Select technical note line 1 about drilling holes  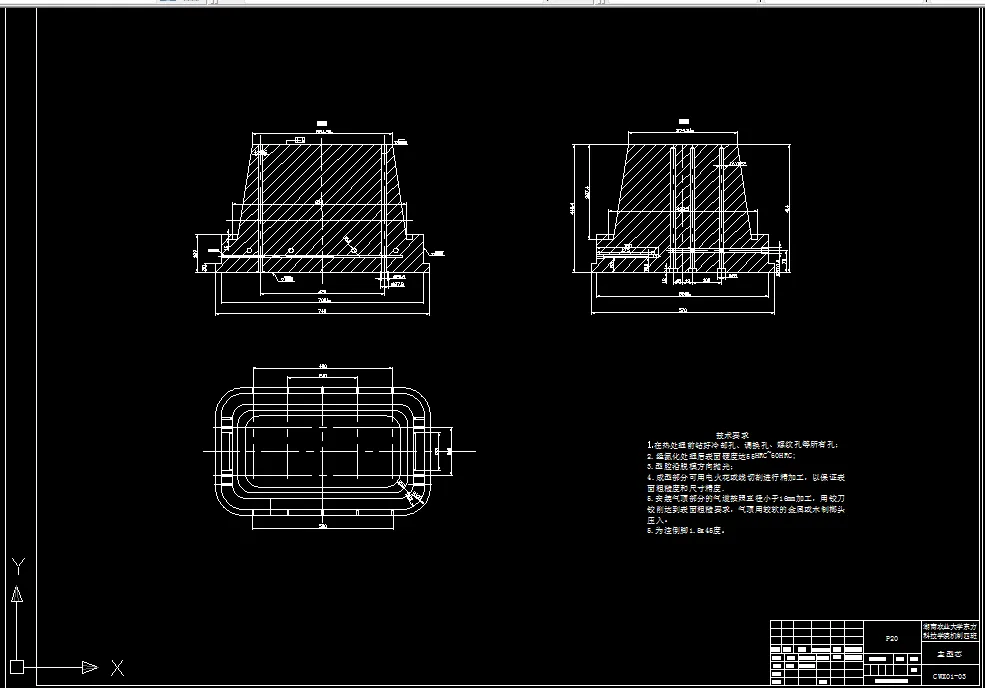pyautogui.click(x=742, y=445)
